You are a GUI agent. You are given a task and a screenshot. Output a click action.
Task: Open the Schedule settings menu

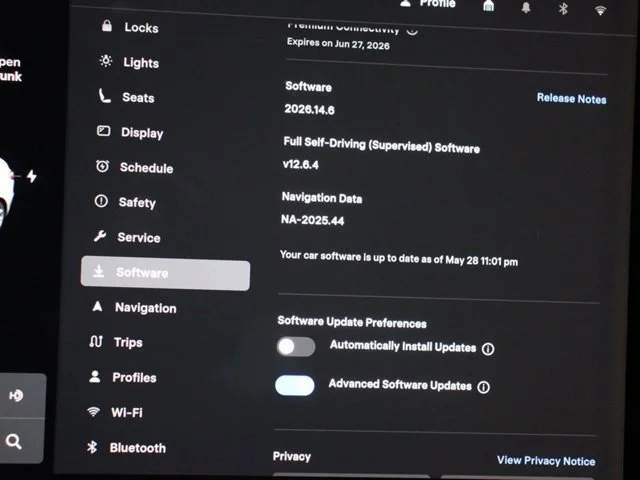coord(134,167)
